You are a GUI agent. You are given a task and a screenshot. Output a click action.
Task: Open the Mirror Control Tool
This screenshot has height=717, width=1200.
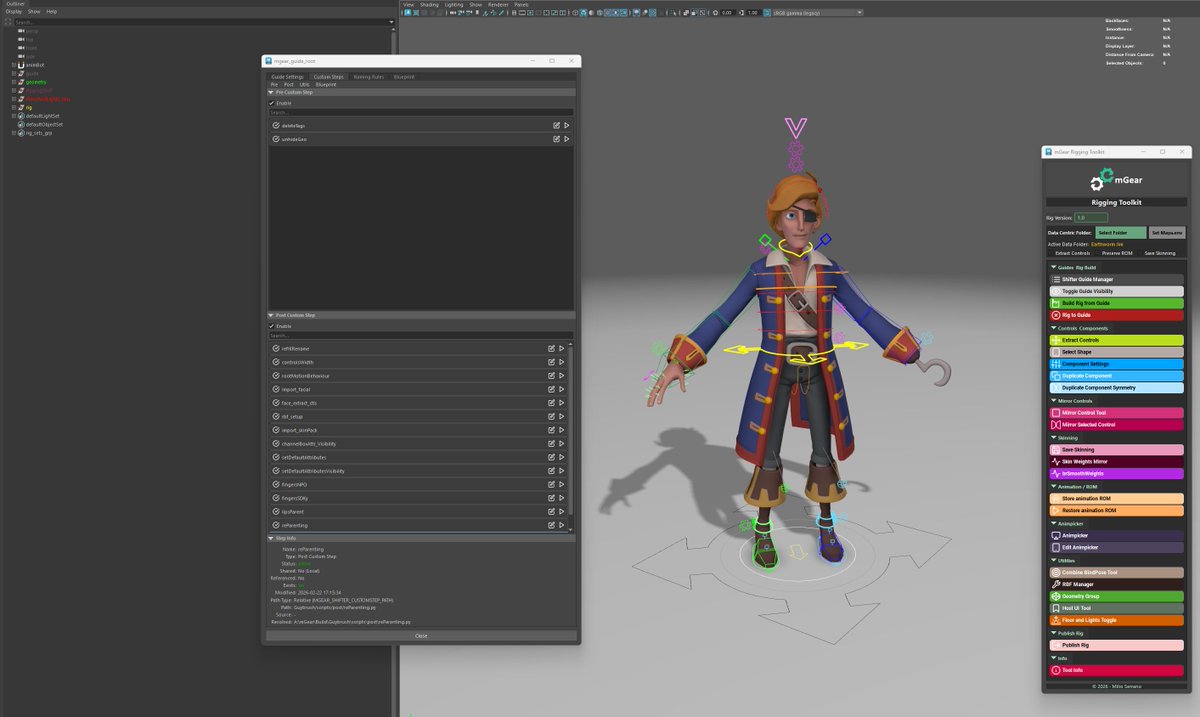1116,412
